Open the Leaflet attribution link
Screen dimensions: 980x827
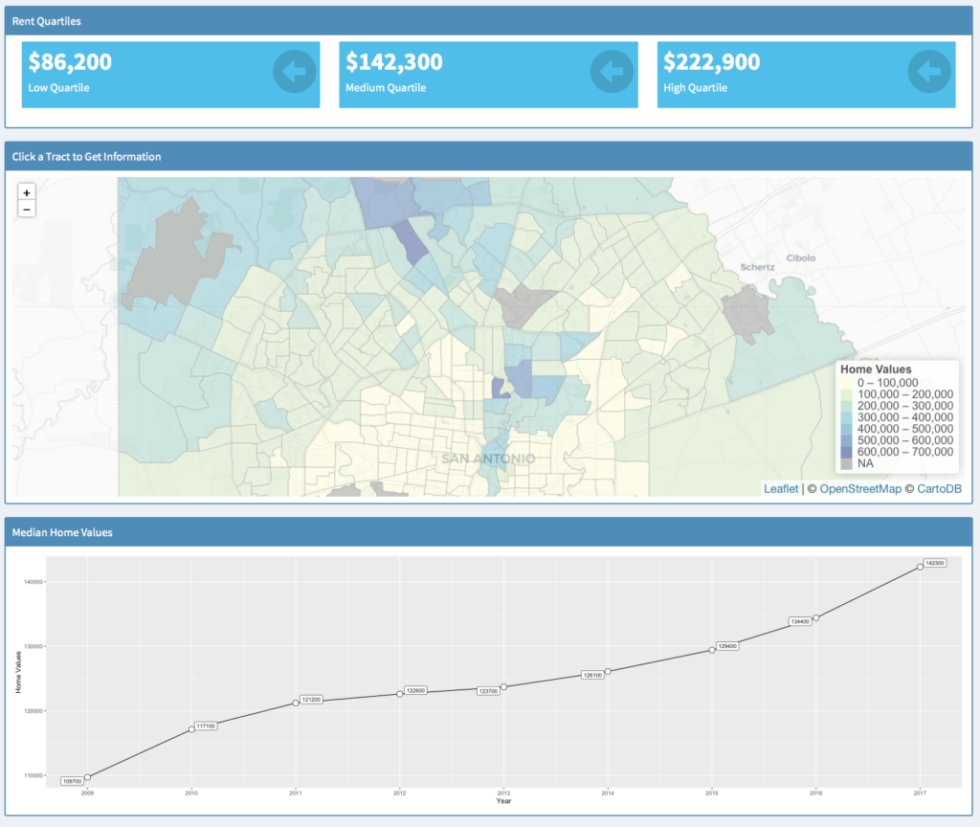[781, 488]
